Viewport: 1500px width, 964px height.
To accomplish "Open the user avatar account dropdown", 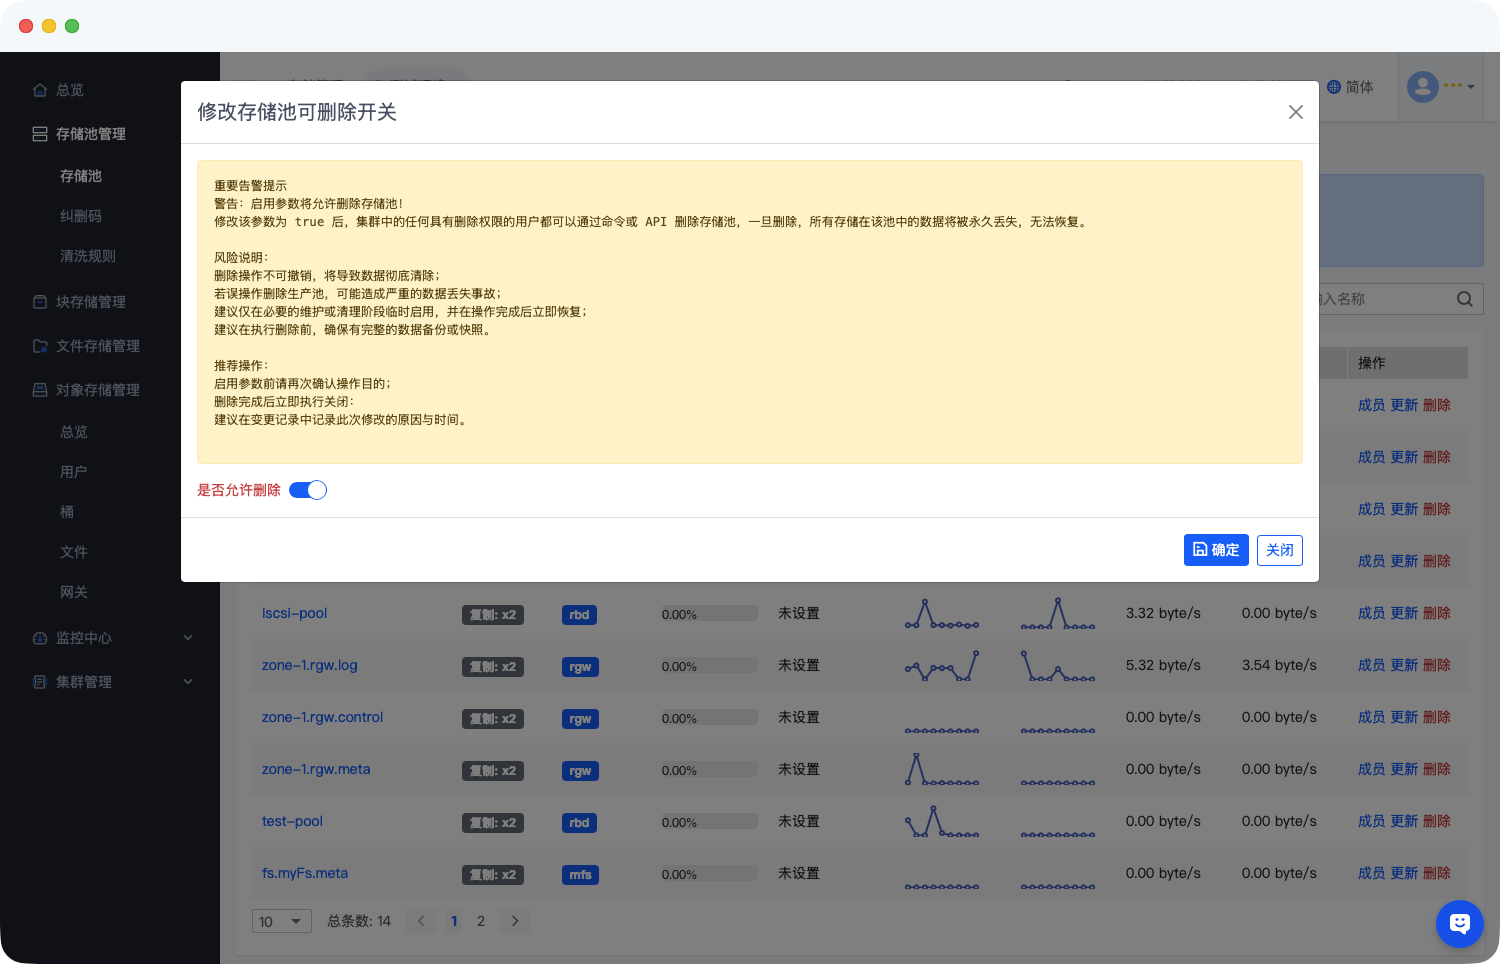I will click(x=1440, y=87).
